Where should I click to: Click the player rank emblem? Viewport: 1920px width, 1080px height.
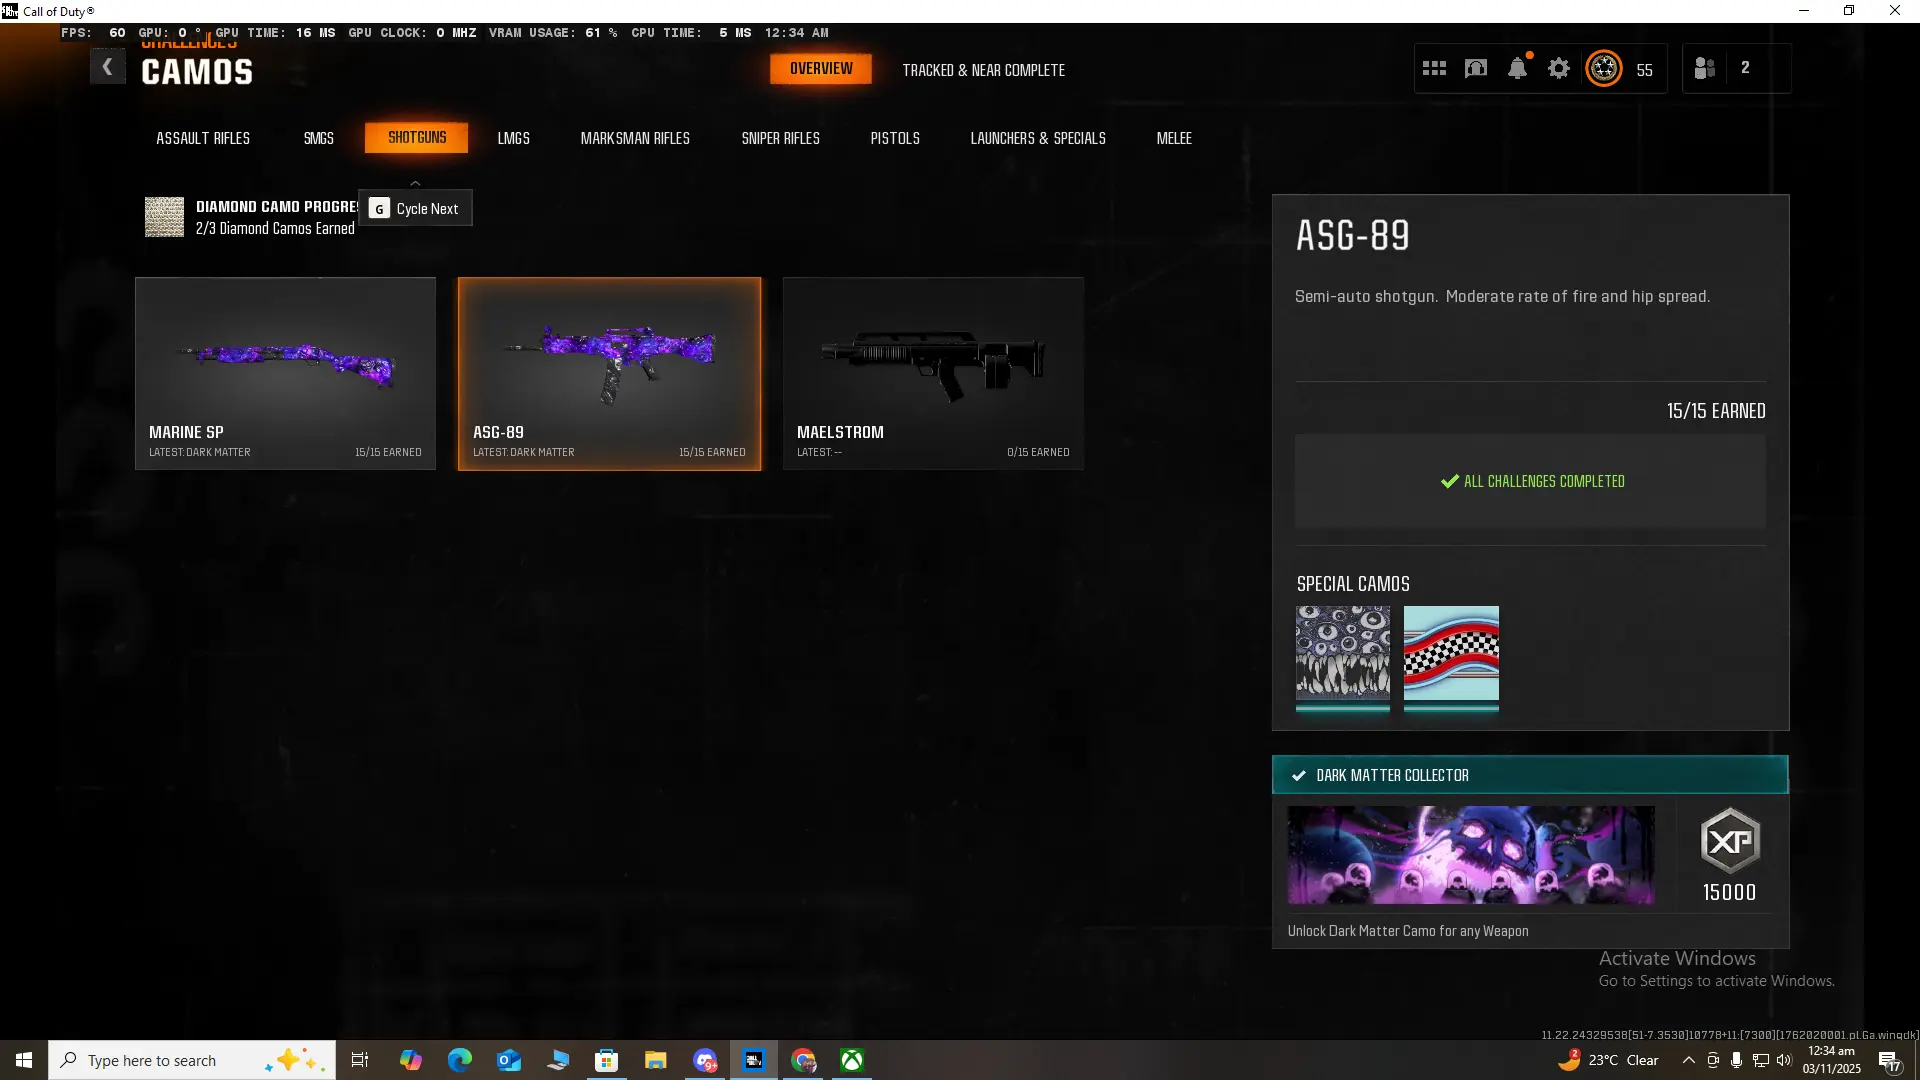tap(1604, 68)
